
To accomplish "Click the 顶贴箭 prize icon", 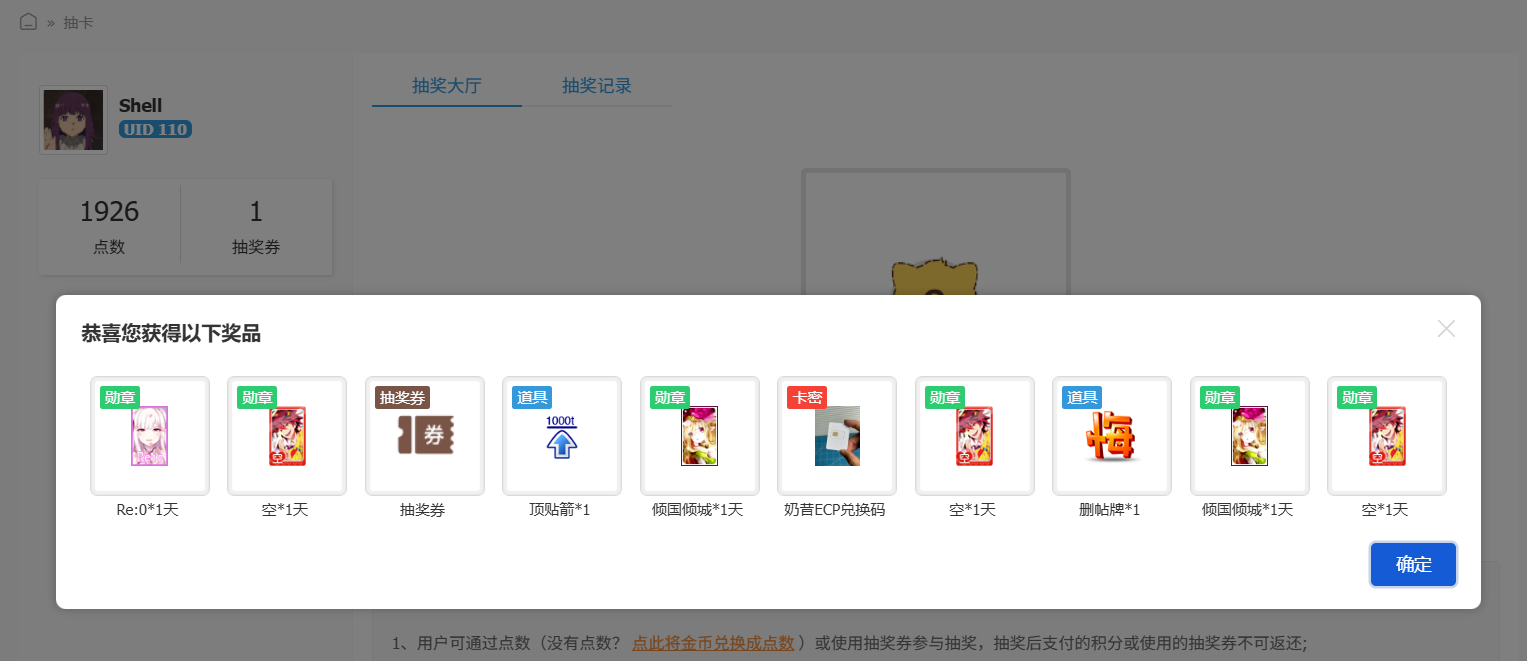I will [x=562, y=440].
